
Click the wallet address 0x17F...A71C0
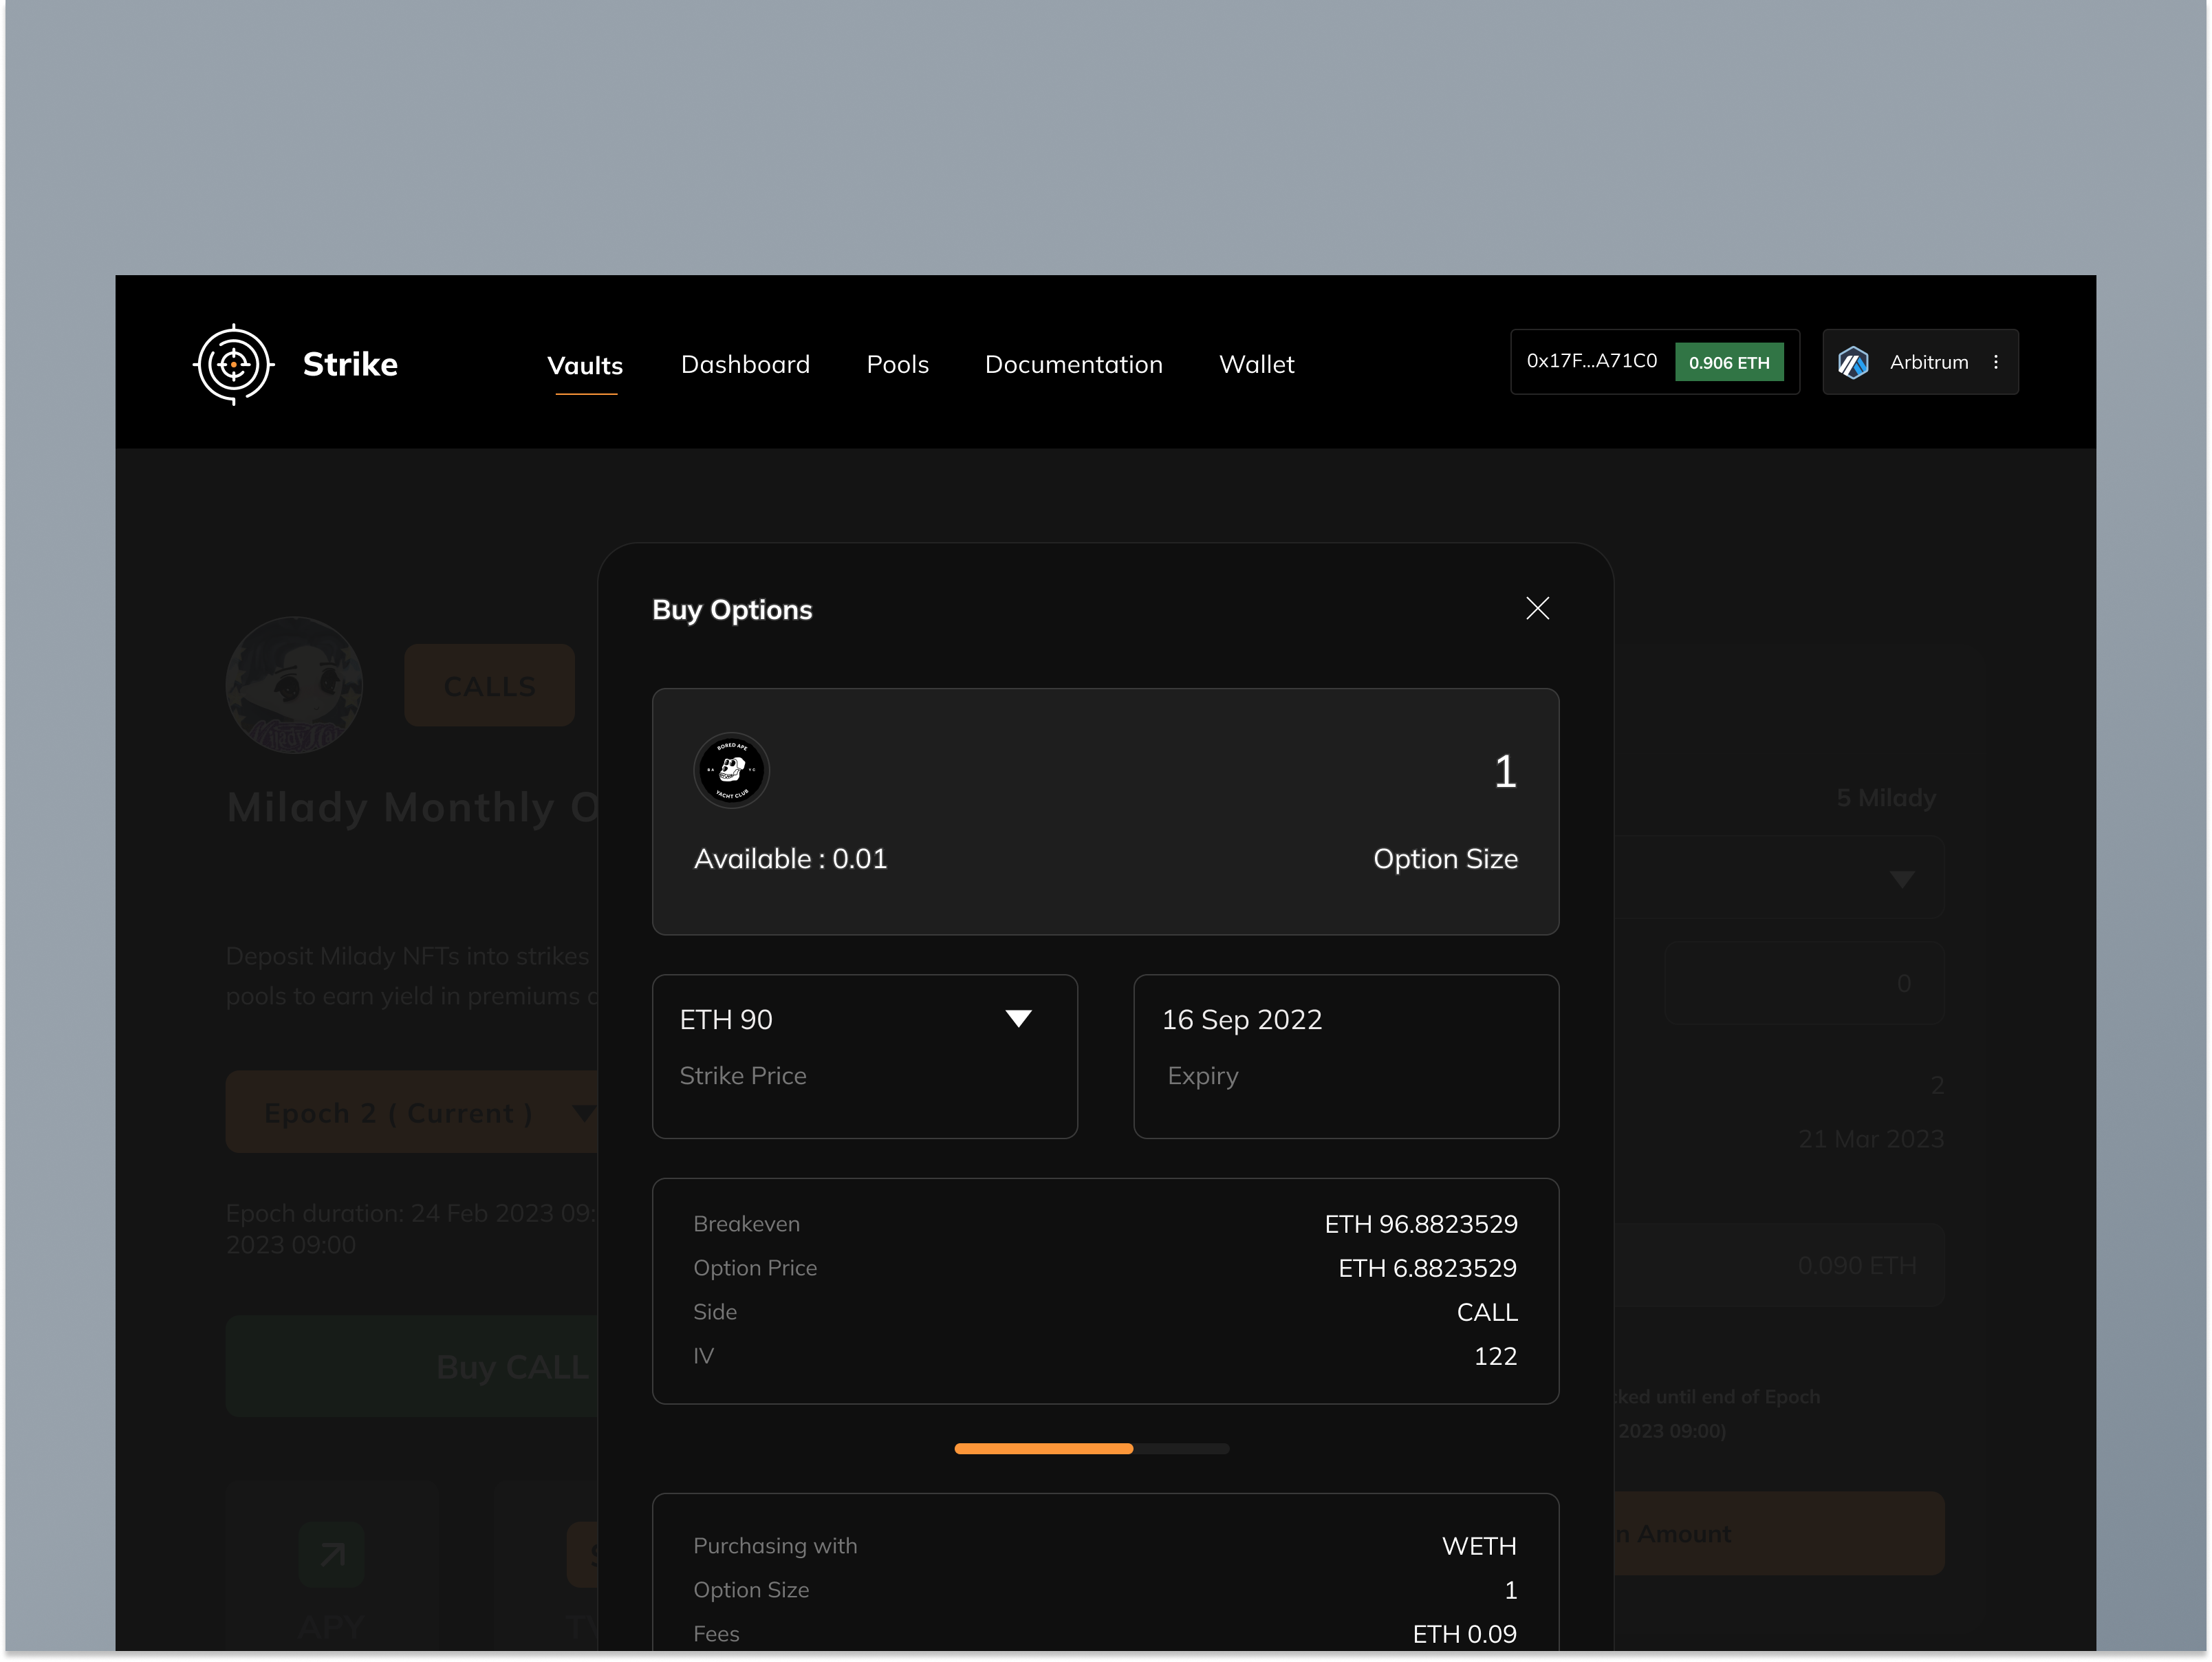pyautogui.click(x=1591, y=361)
